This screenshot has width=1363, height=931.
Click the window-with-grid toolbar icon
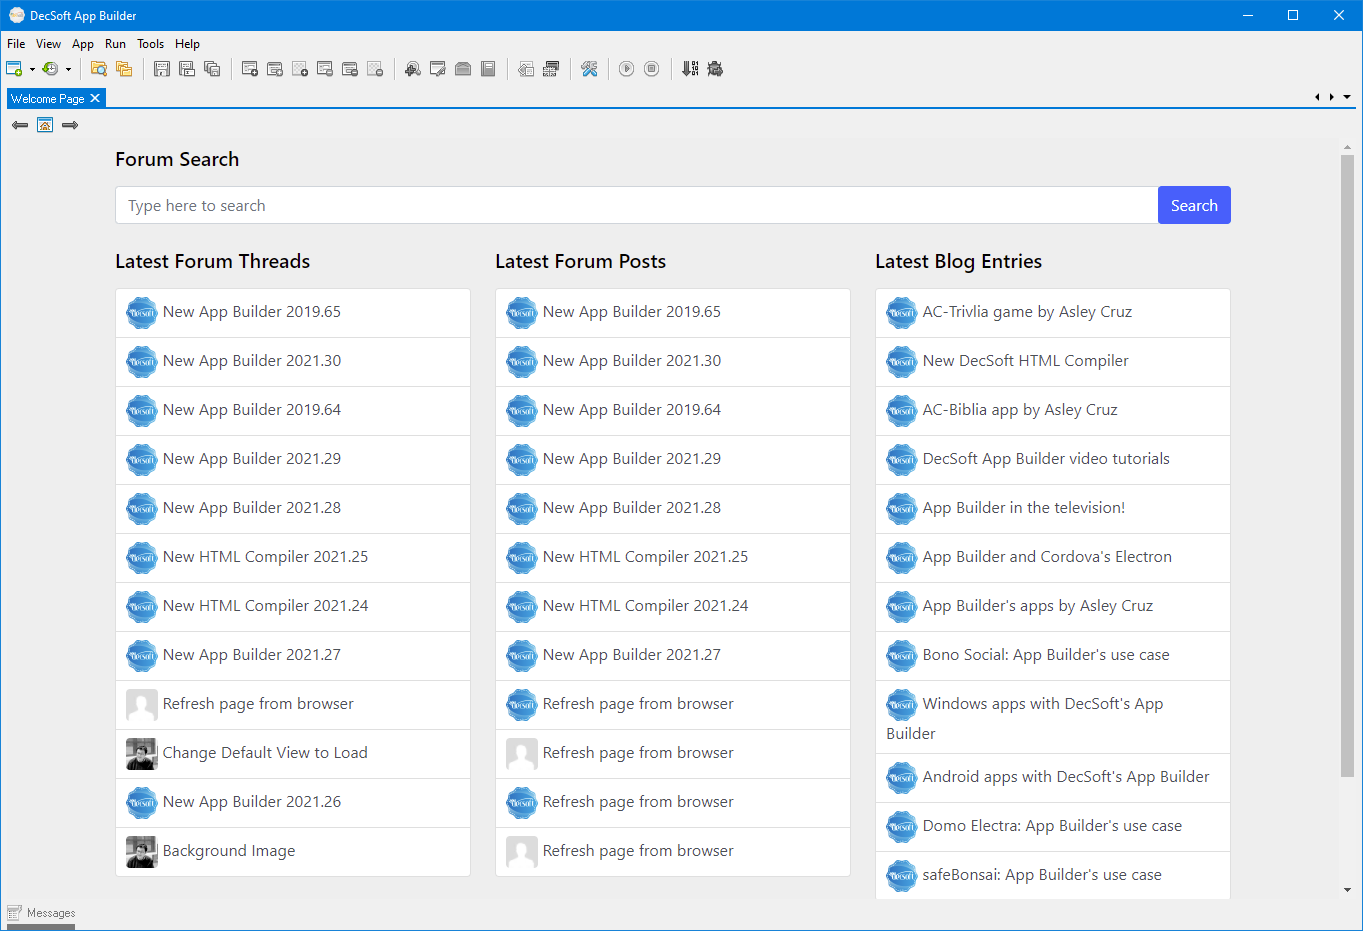(x=551, y=69)
